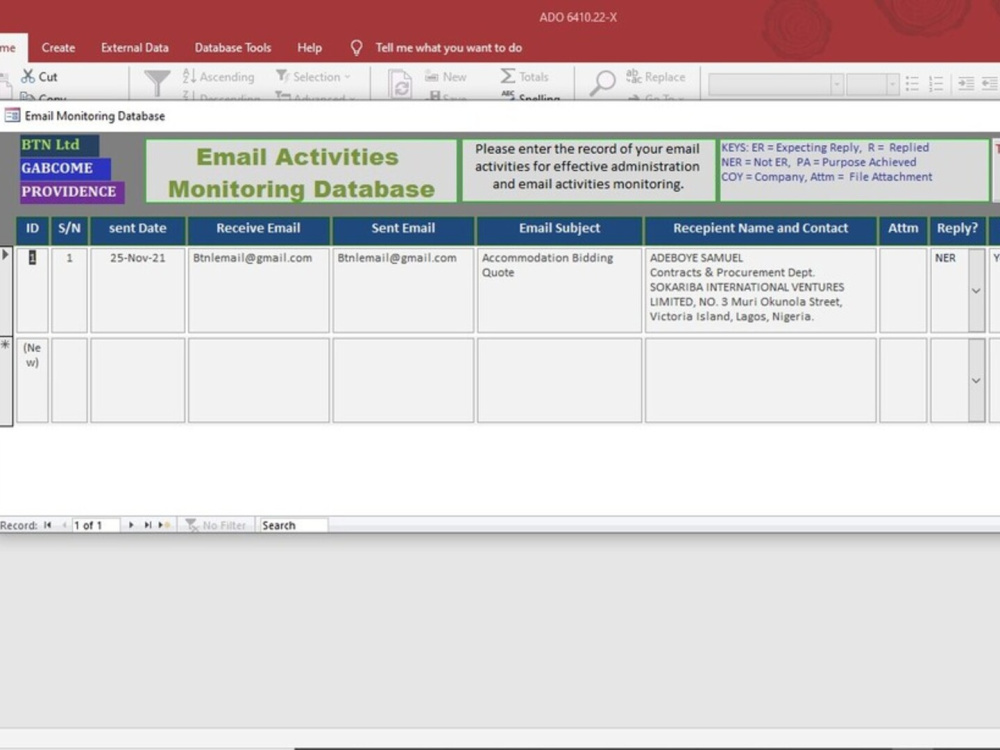Click the KEYS legend text box
The width and height of the screenshot is (1000, 750).
click(854, 170)
